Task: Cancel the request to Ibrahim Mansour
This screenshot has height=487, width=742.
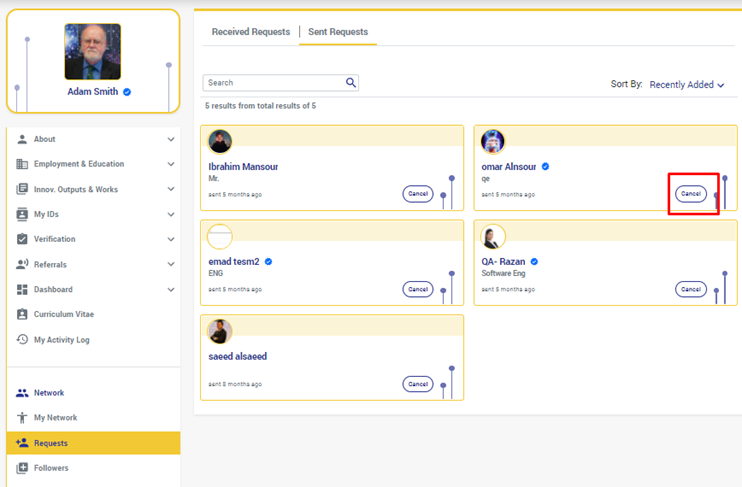Action: [417, 194]
